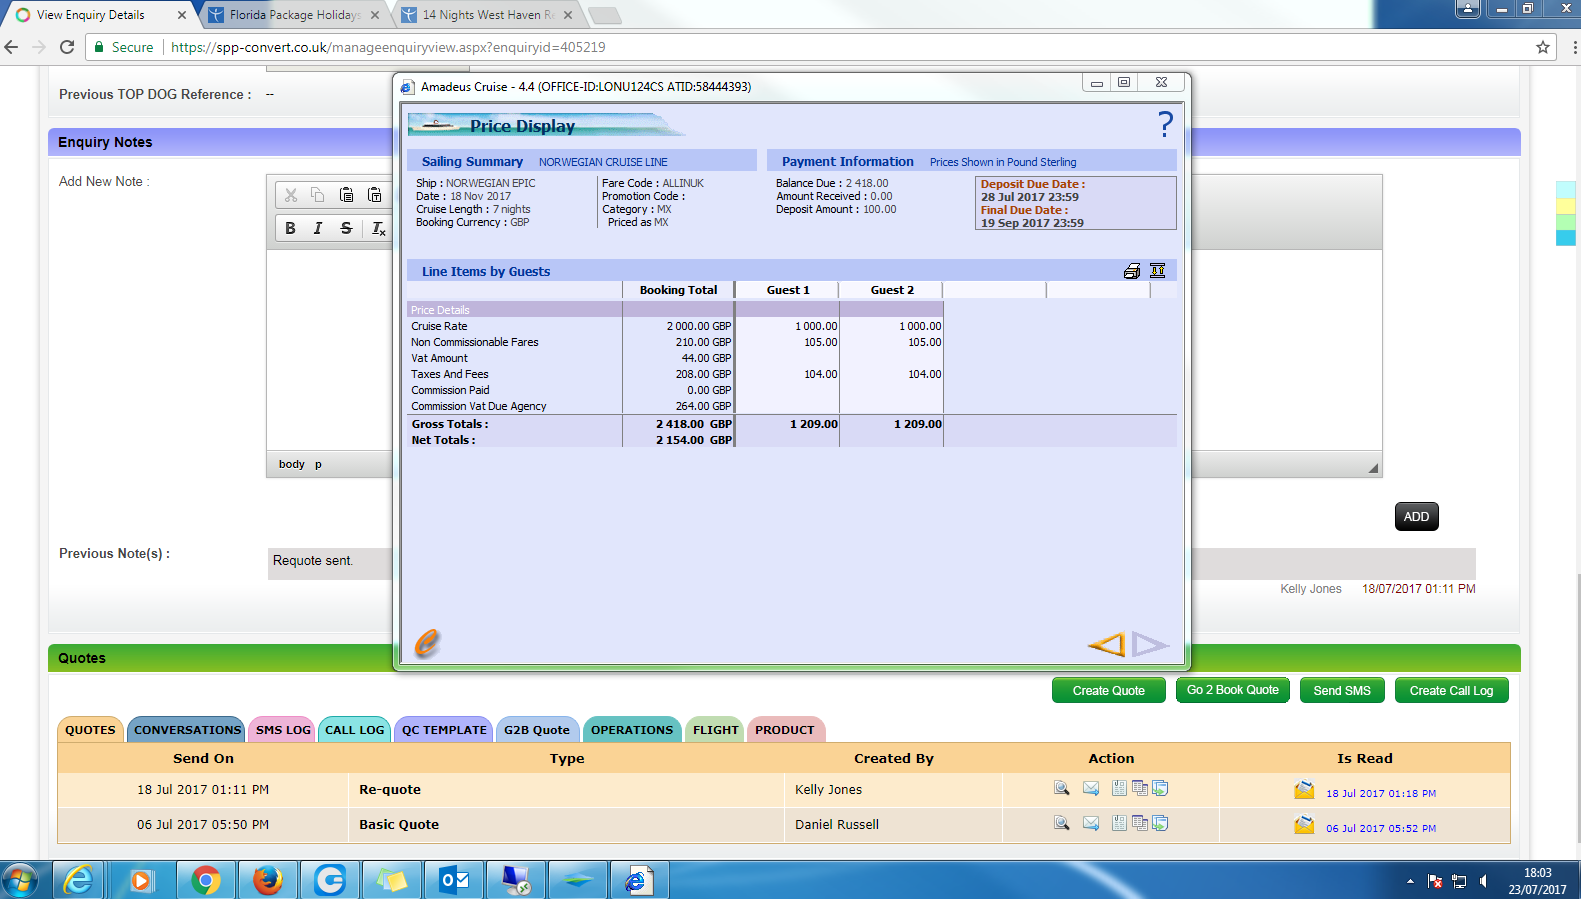1581x899 pixels.
Task: Toggle bold formatting in the note editor
Action: pyautogui.click(x=290, y=228)
